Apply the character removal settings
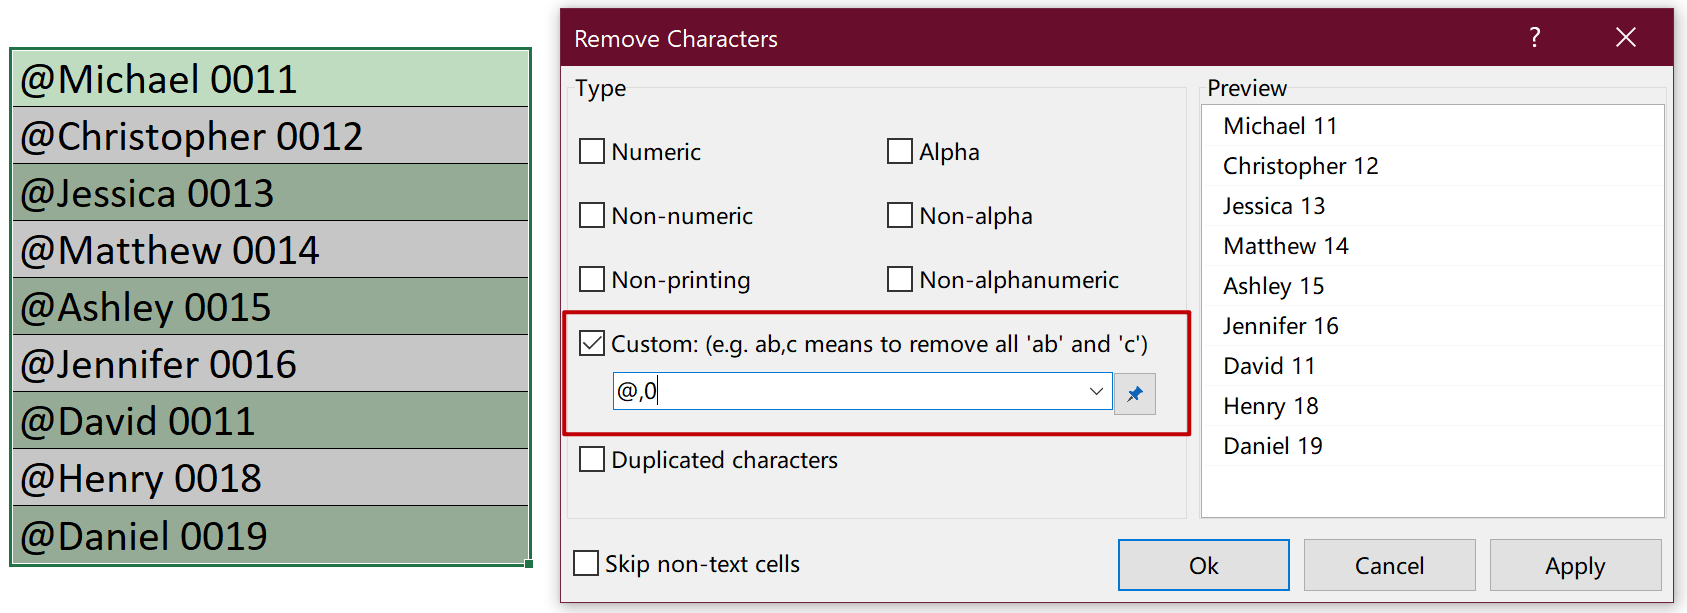This screenshot has width=1687, height=613. tap(1575, 565)
